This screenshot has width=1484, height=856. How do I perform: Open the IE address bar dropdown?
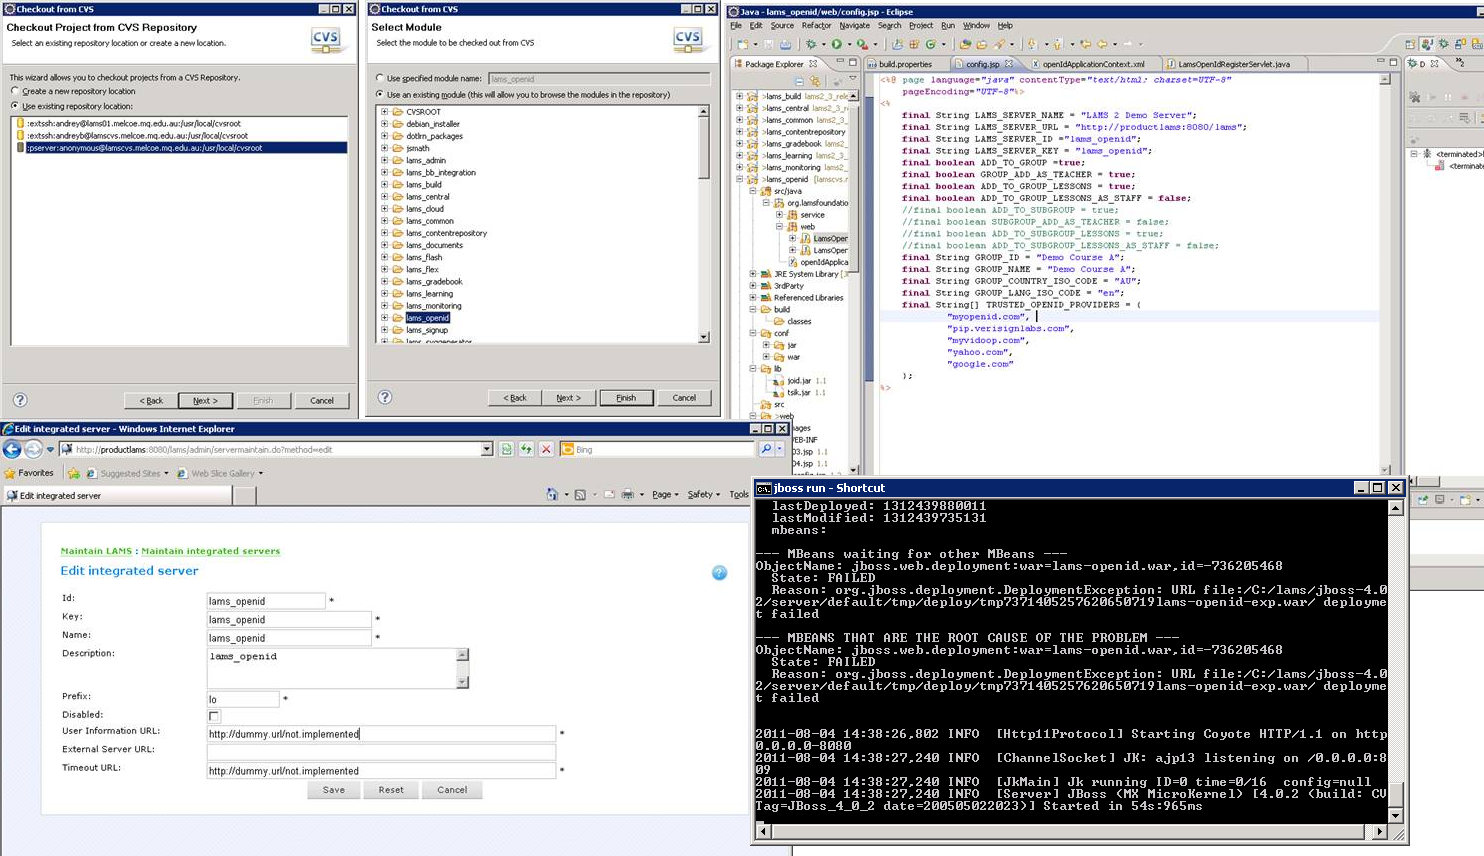click(x=487, y=450)
